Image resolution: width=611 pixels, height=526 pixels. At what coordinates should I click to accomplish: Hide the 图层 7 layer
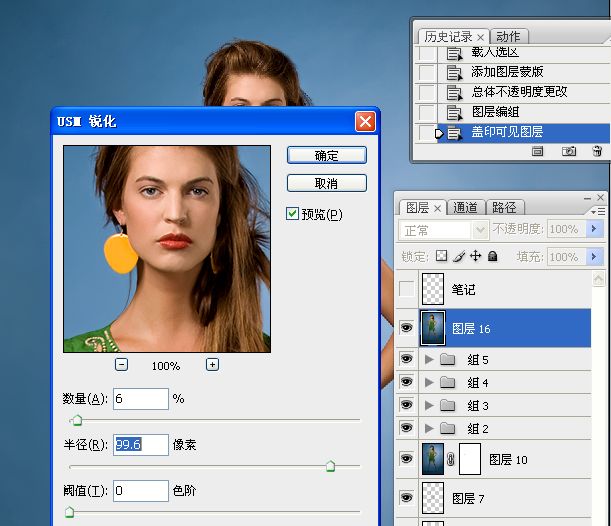(x=406, y=498)
